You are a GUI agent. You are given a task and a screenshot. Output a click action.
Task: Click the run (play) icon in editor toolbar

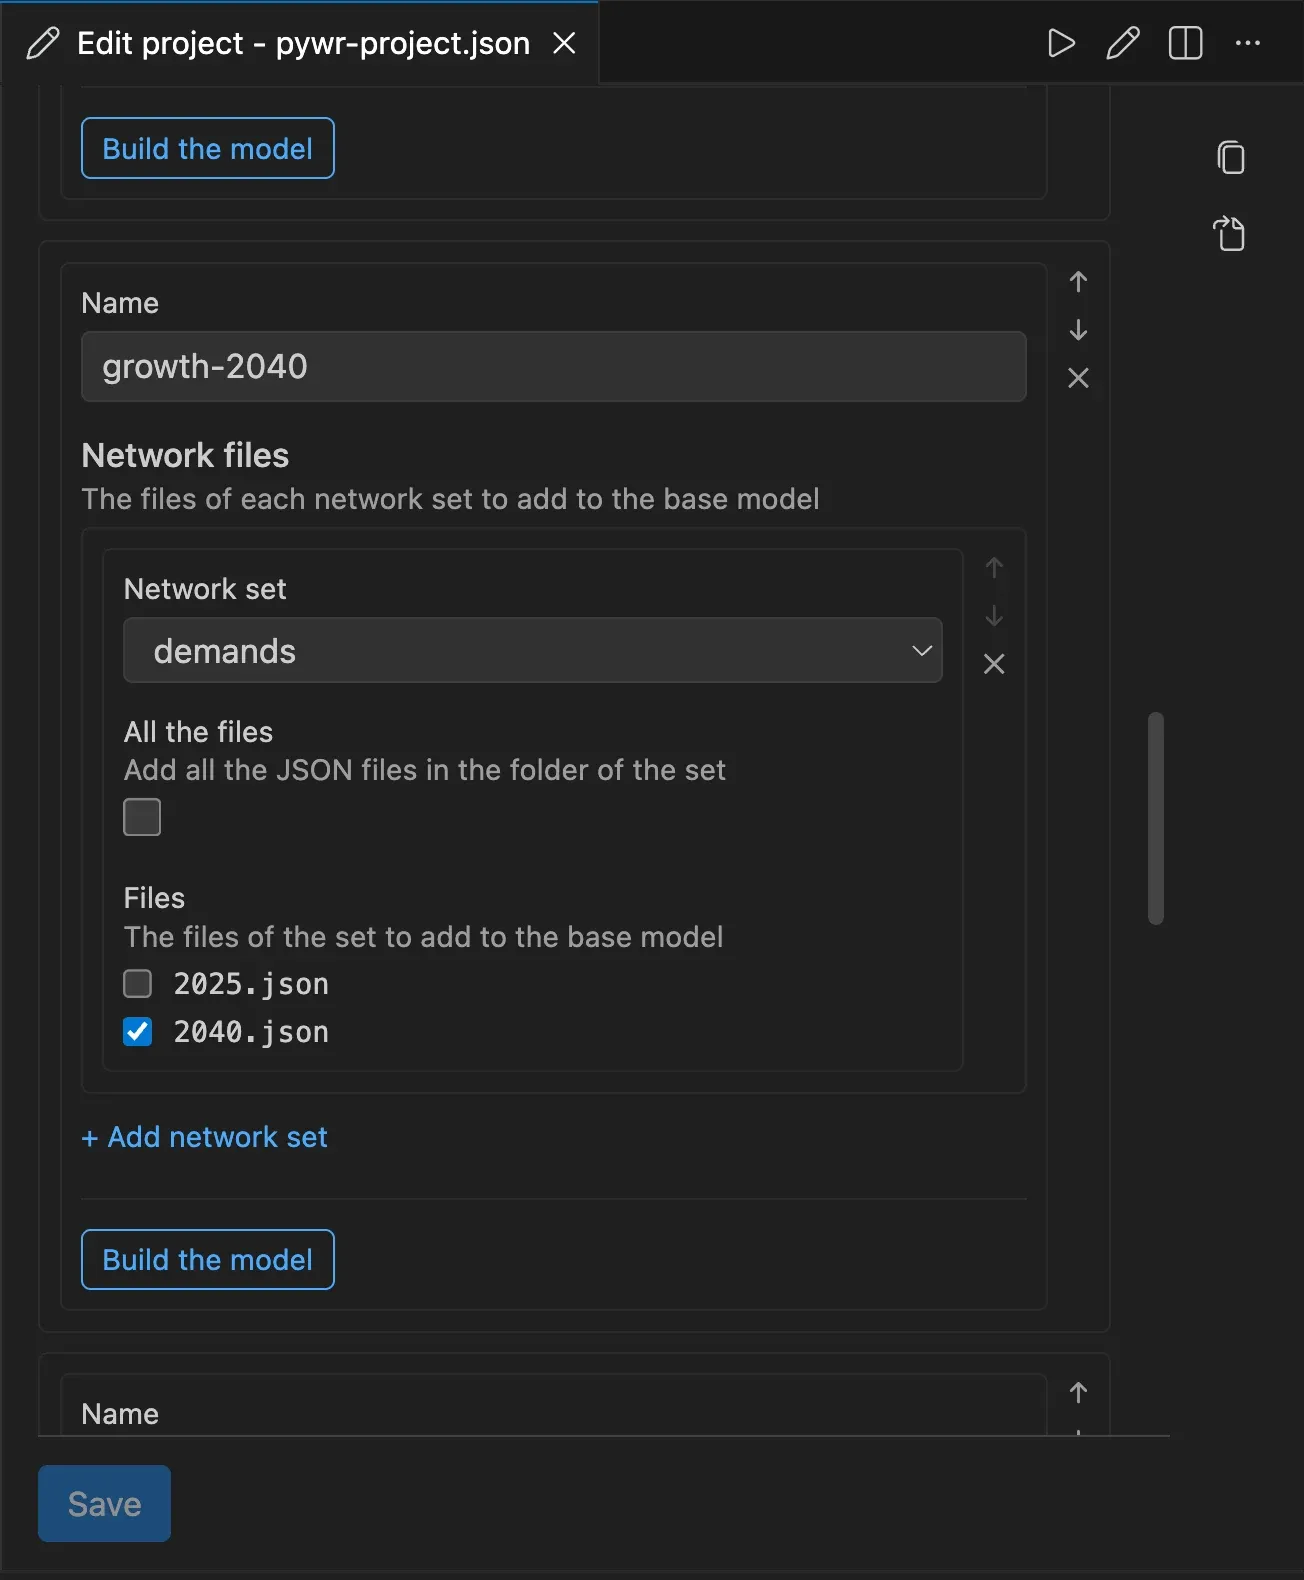click(1061, 43)
